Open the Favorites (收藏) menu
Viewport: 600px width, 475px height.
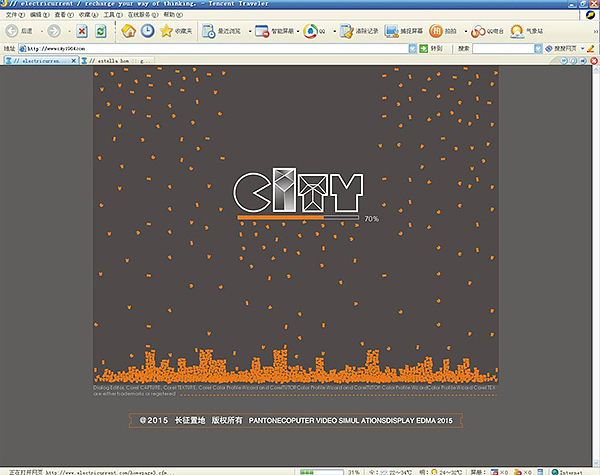click(88, 15)
